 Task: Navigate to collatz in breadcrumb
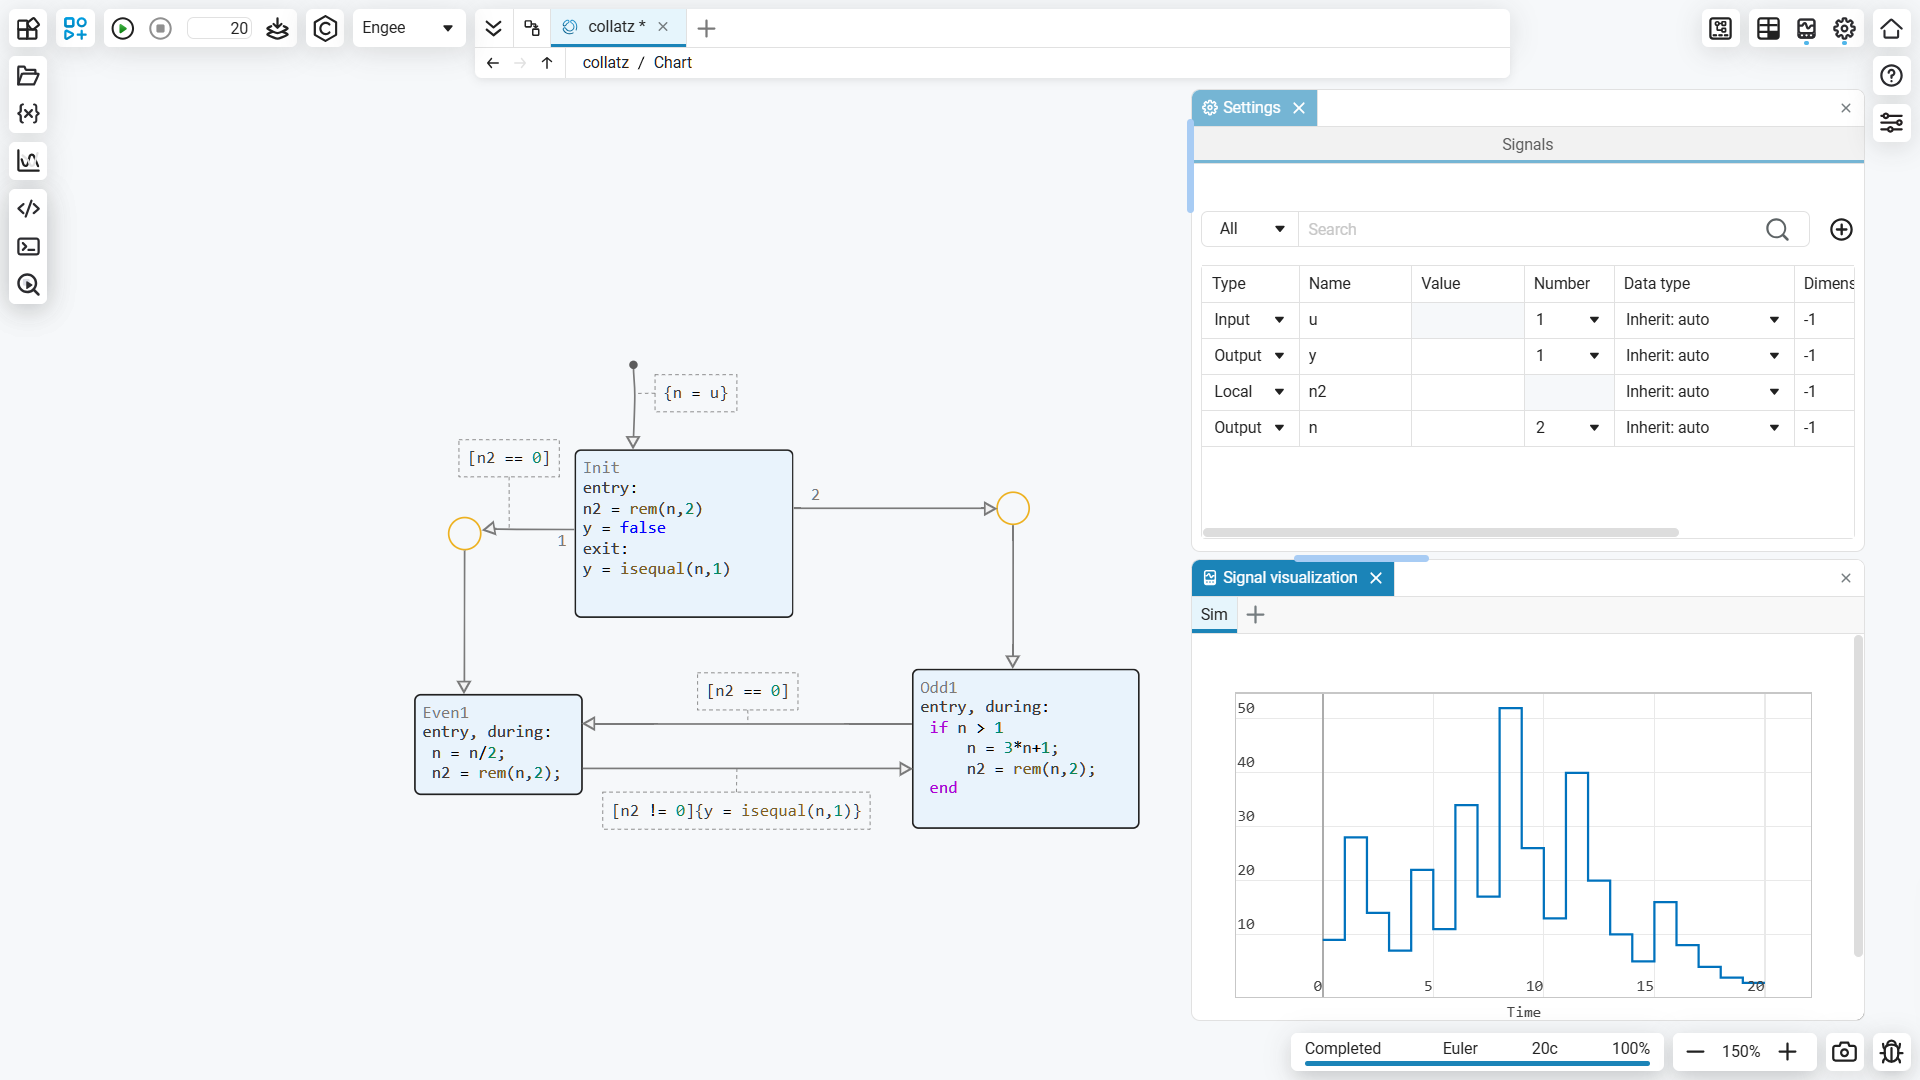click(x=605, y=63)
